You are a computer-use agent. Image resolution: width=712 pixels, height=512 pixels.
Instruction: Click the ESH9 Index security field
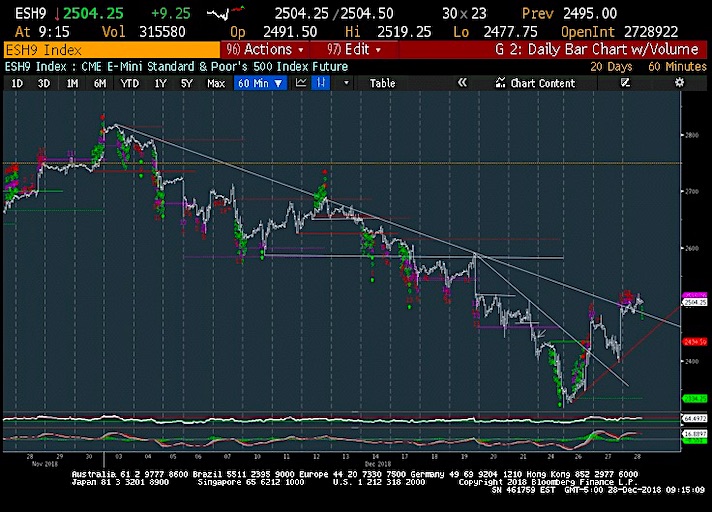112,49
